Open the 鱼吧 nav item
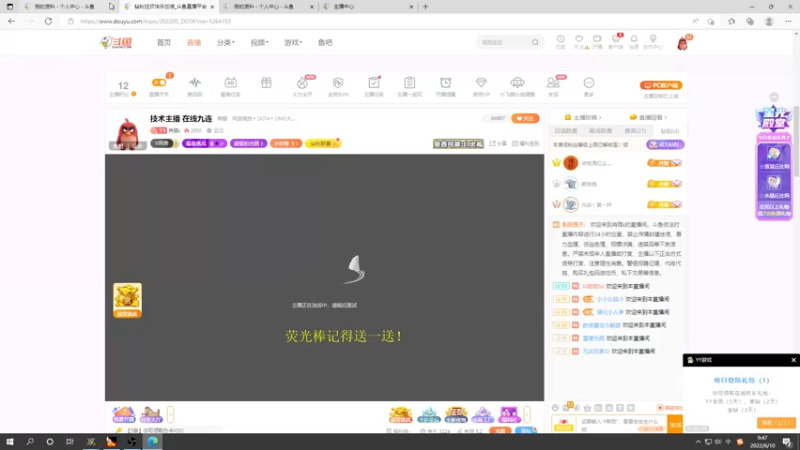This screenshot has width=800, height=450. [325, 42]
